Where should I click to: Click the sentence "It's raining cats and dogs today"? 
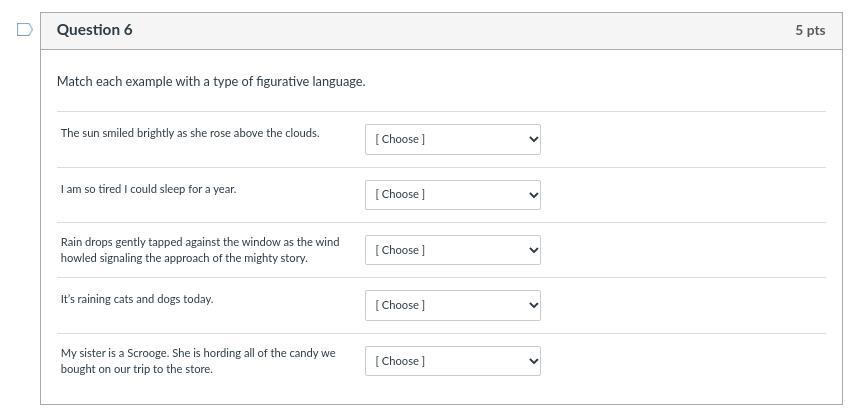tap(137, 299)
